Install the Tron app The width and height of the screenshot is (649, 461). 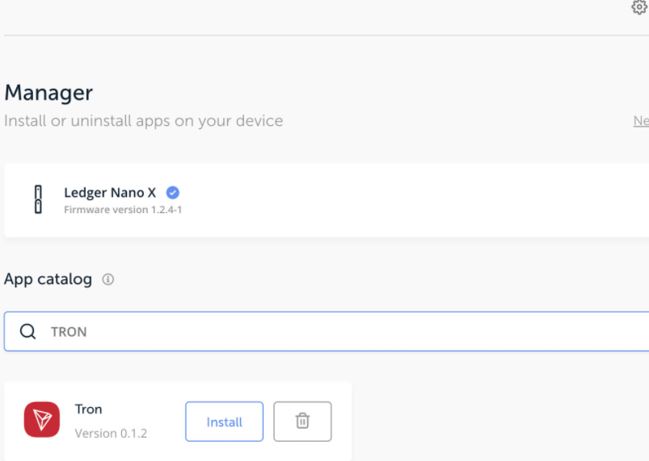click(x=224, y=422)
